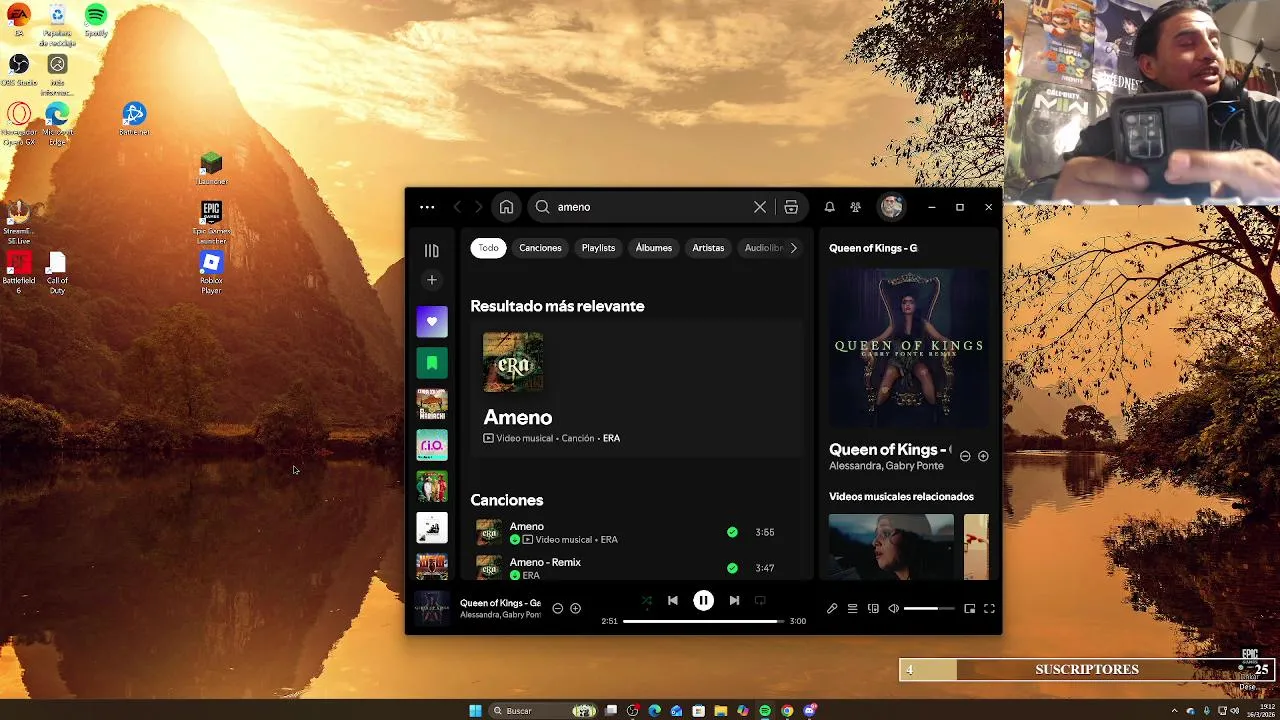Viewport: 1280px width, 720px height.
Task: Seek on the song progress bar
Action: [701, 621]
